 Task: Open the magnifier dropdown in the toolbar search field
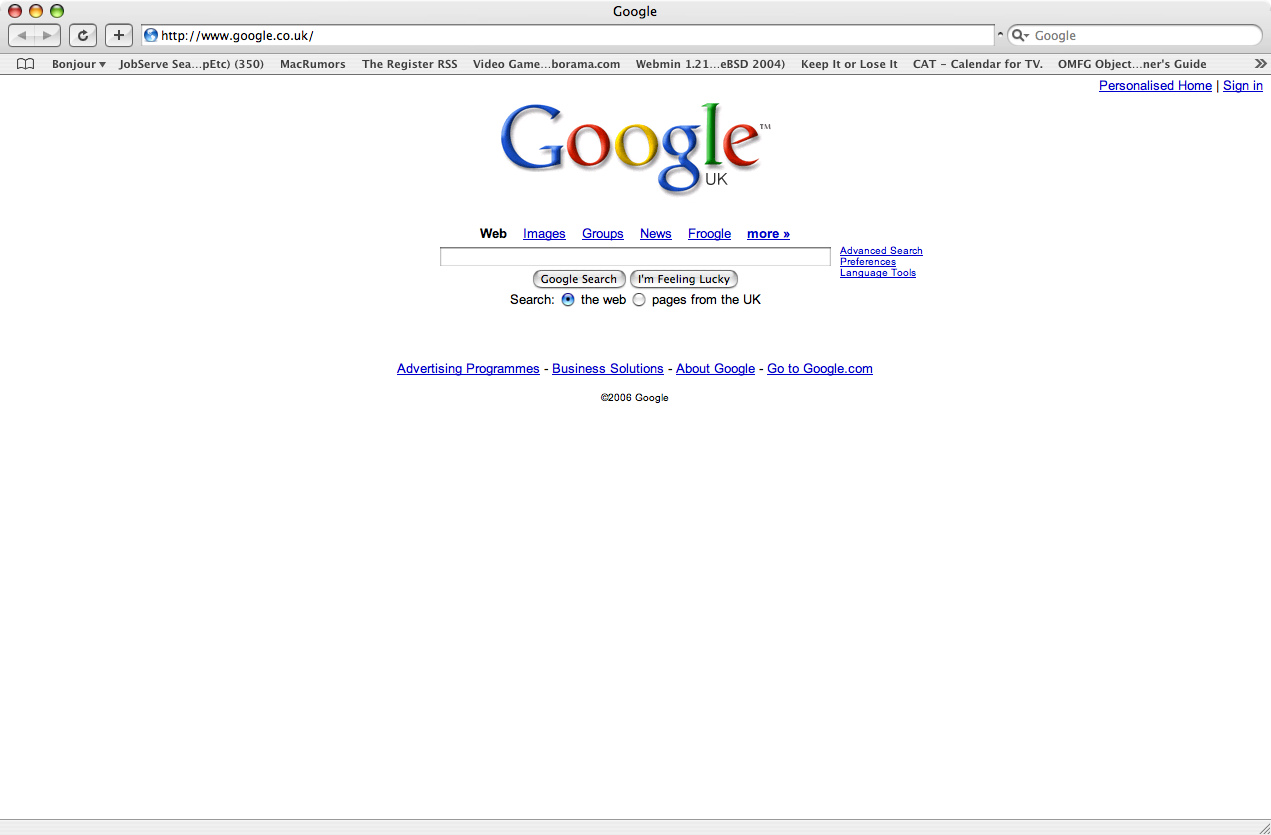point(1020,35)
